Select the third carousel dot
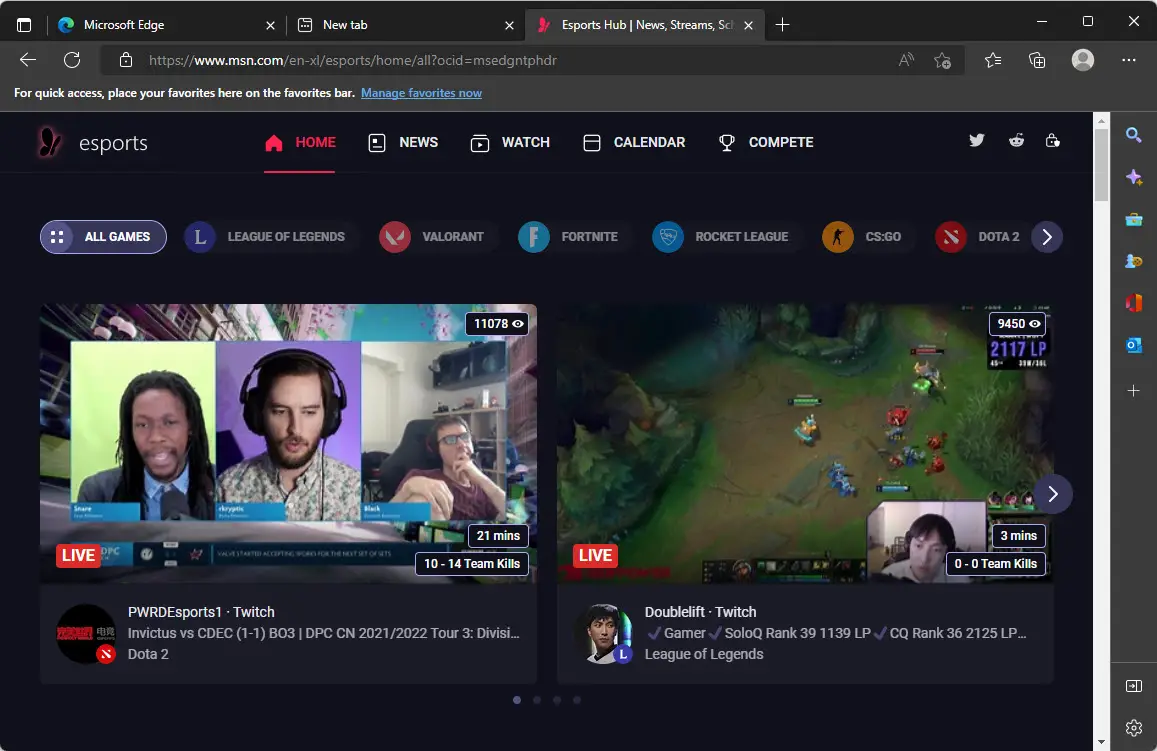1157x751 pixels. click(x=556, y=700)
